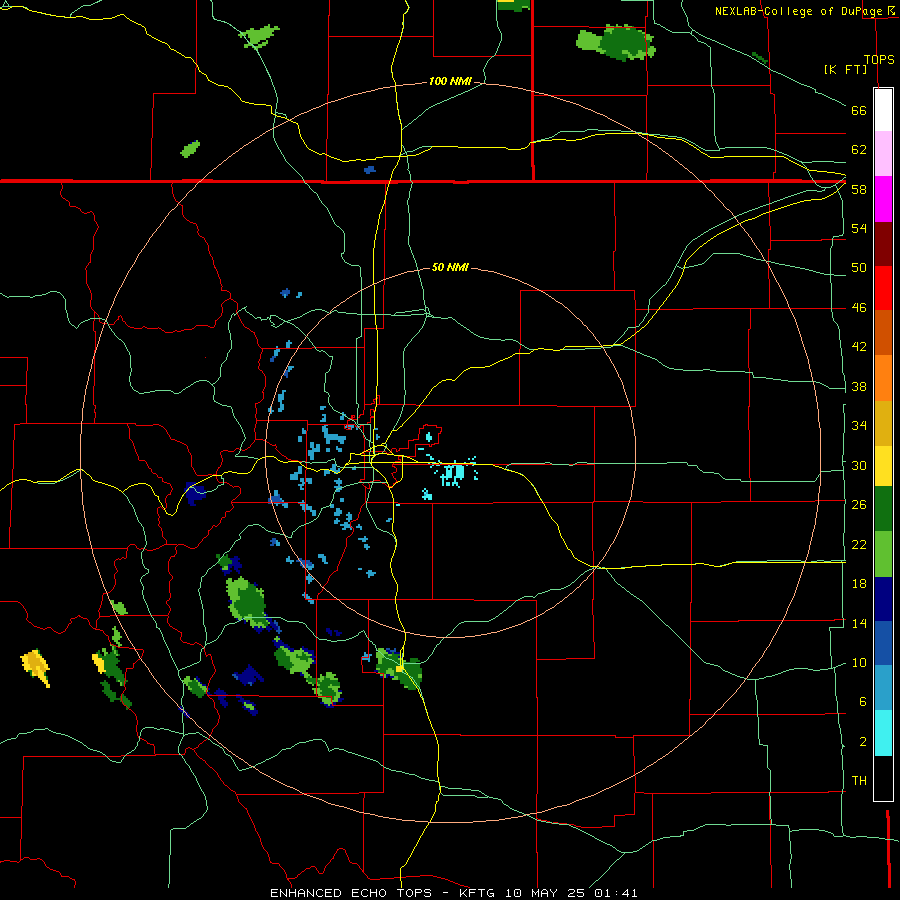This screenshot has width=900, height=900.
Task: Pick the bright red legend swatch
Action: (x=883, y=288)
